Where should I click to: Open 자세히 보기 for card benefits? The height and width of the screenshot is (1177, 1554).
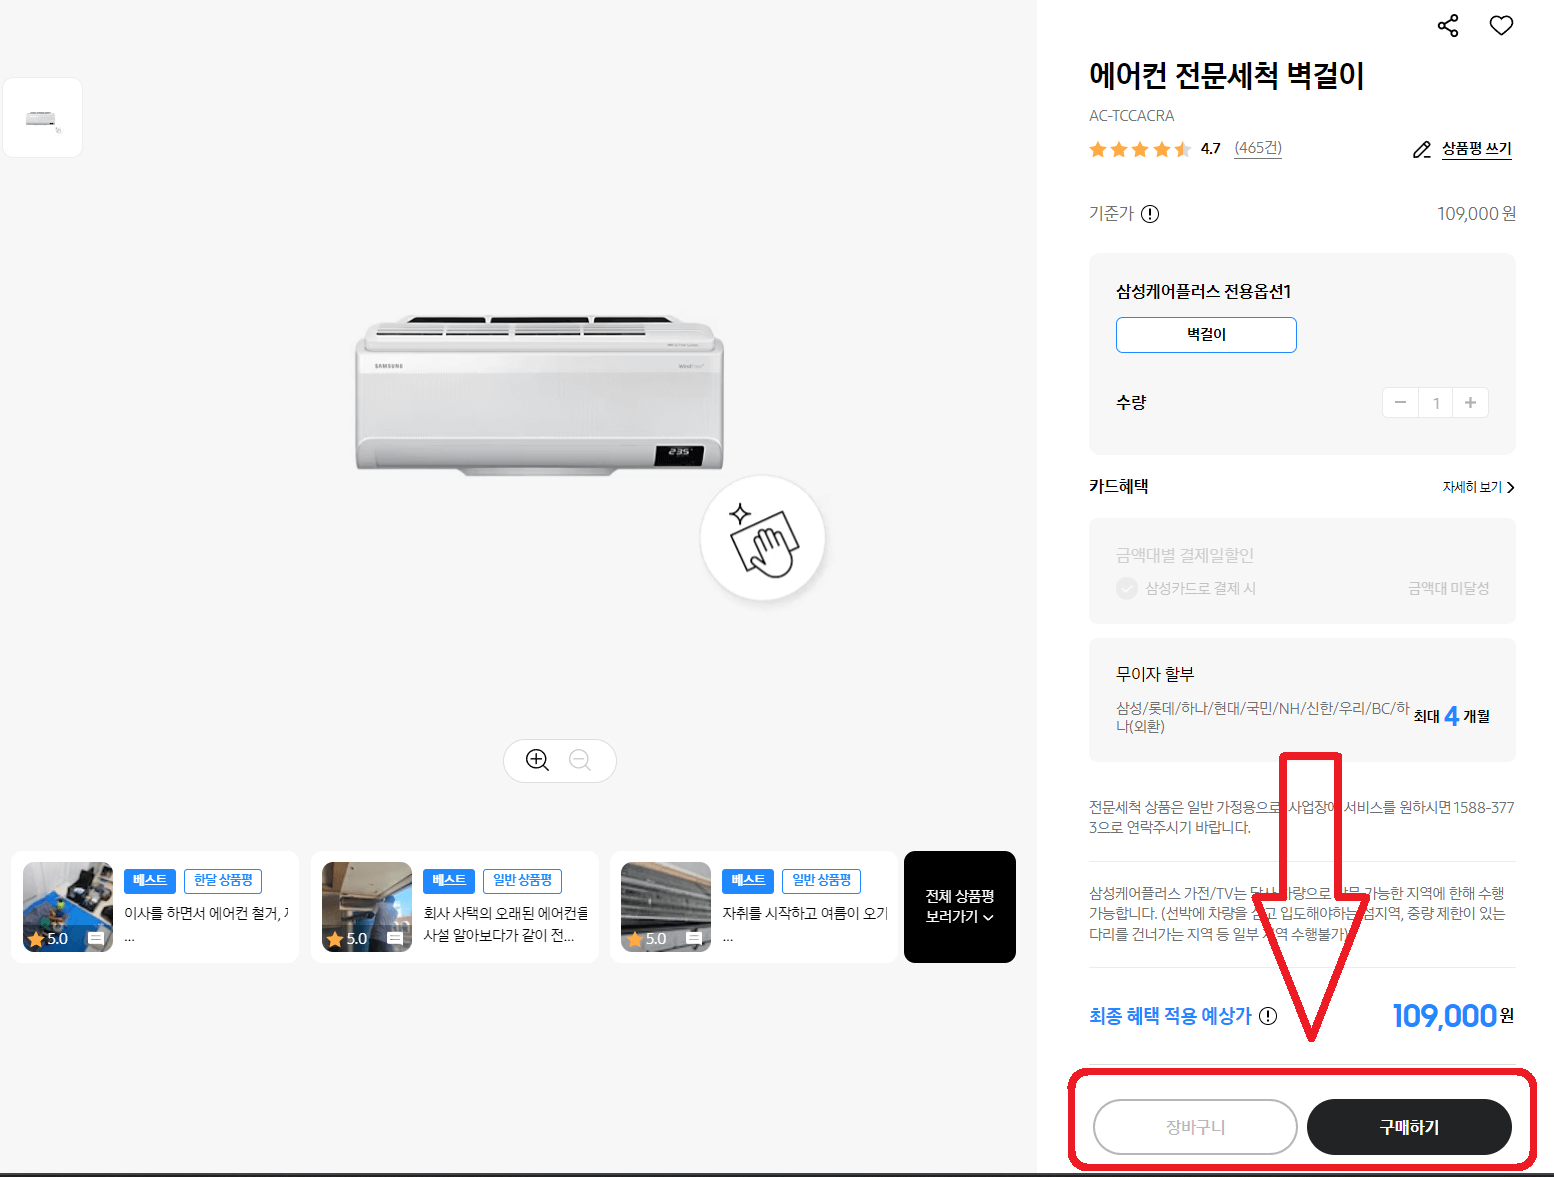click(x=1477, y=487)
